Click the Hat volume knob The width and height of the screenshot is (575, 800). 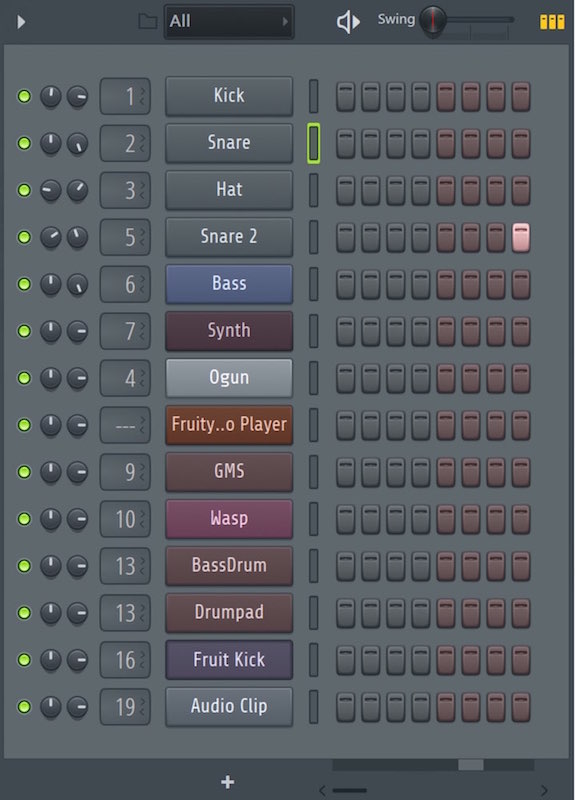(78, 190)
